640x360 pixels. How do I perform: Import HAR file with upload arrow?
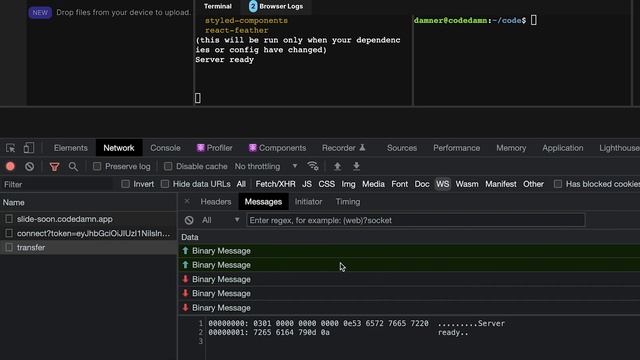(337, 166)
